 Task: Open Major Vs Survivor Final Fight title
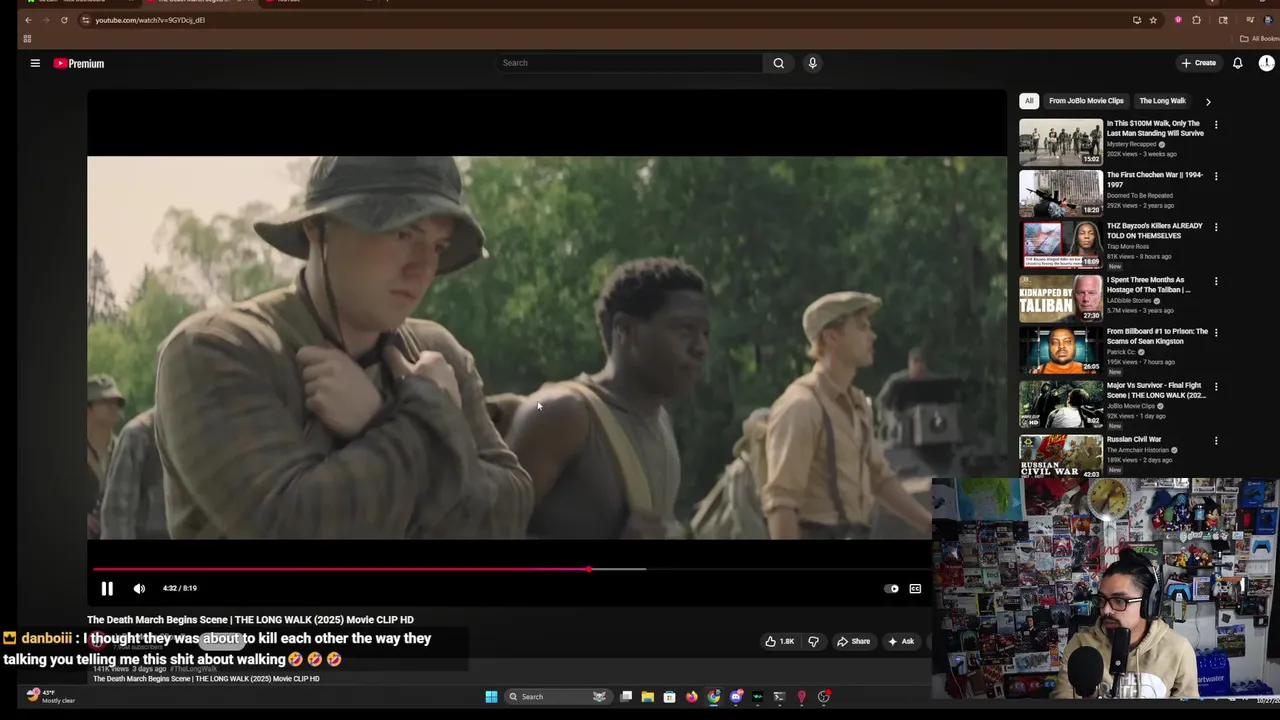1156,390
